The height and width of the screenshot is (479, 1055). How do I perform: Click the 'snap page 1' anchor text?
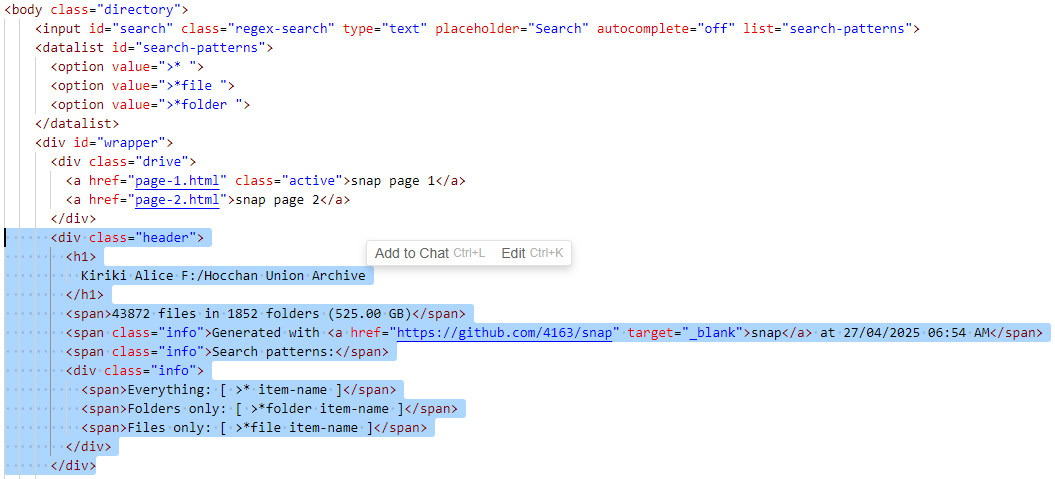(x=394, y=181)
